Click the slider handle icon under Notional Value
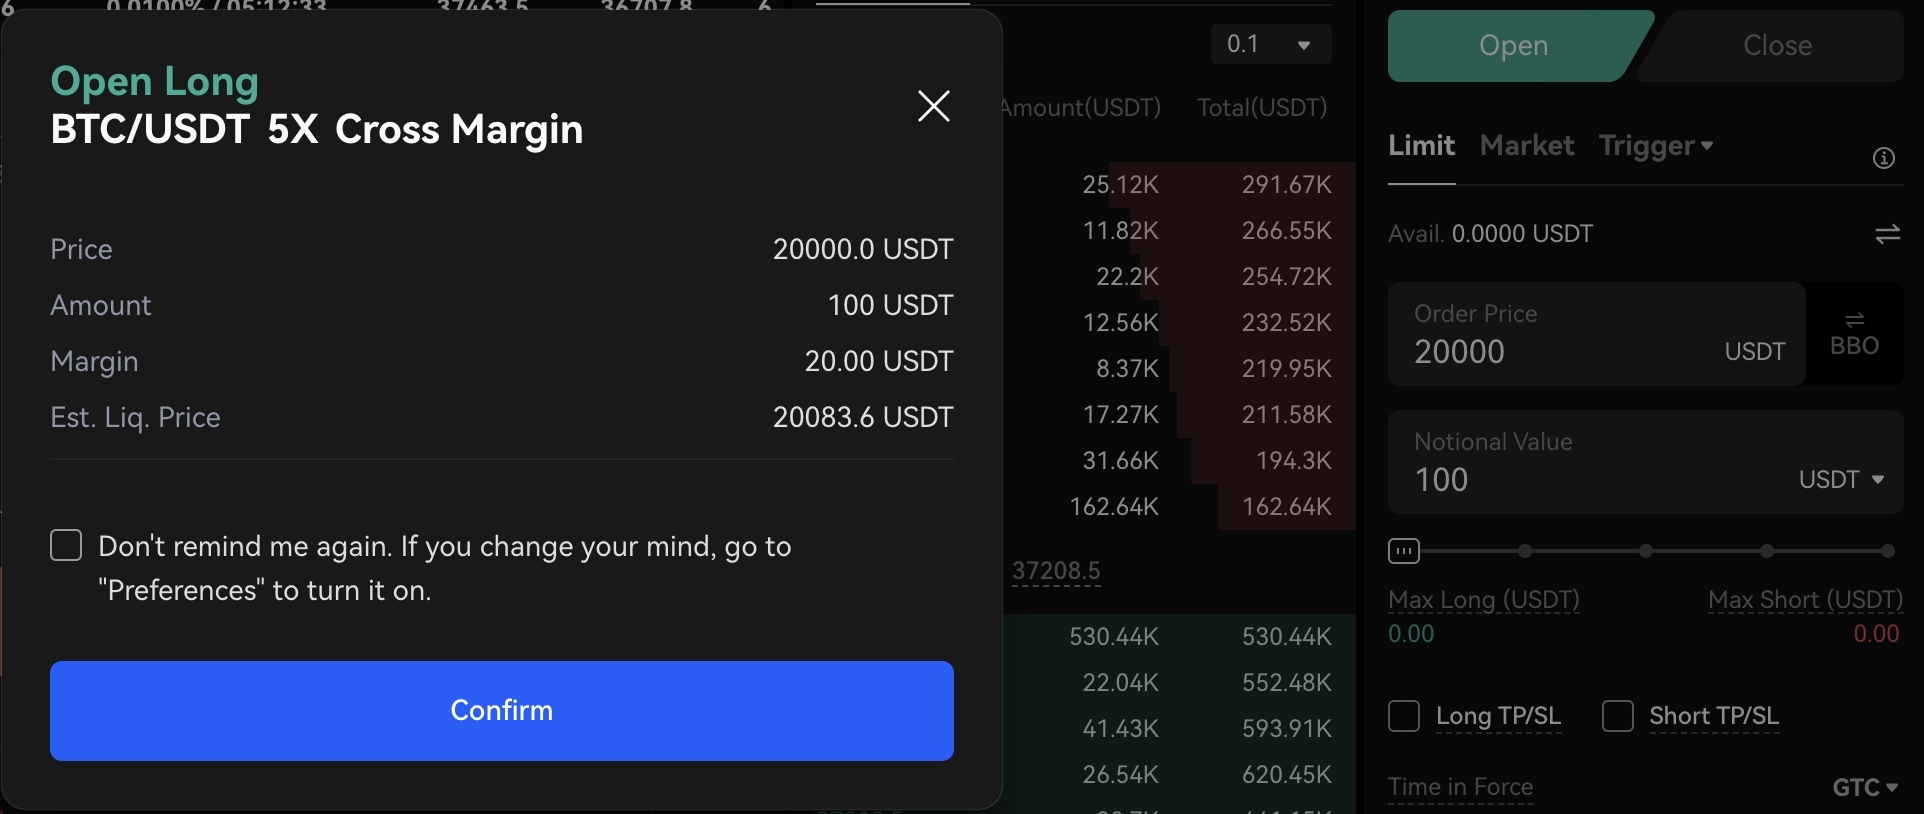This screenshot has height=814, width=1924. click(x=1403, y=551)
